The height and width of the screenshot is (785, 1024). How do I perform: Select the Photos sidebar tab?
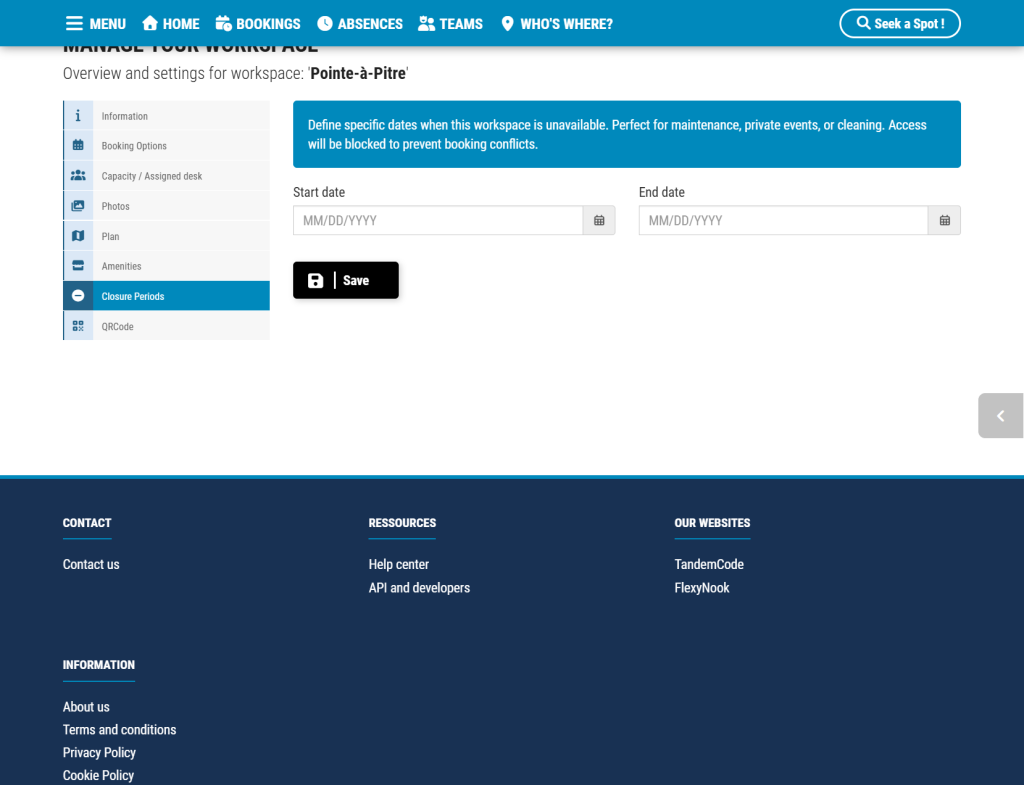[167, 206]
